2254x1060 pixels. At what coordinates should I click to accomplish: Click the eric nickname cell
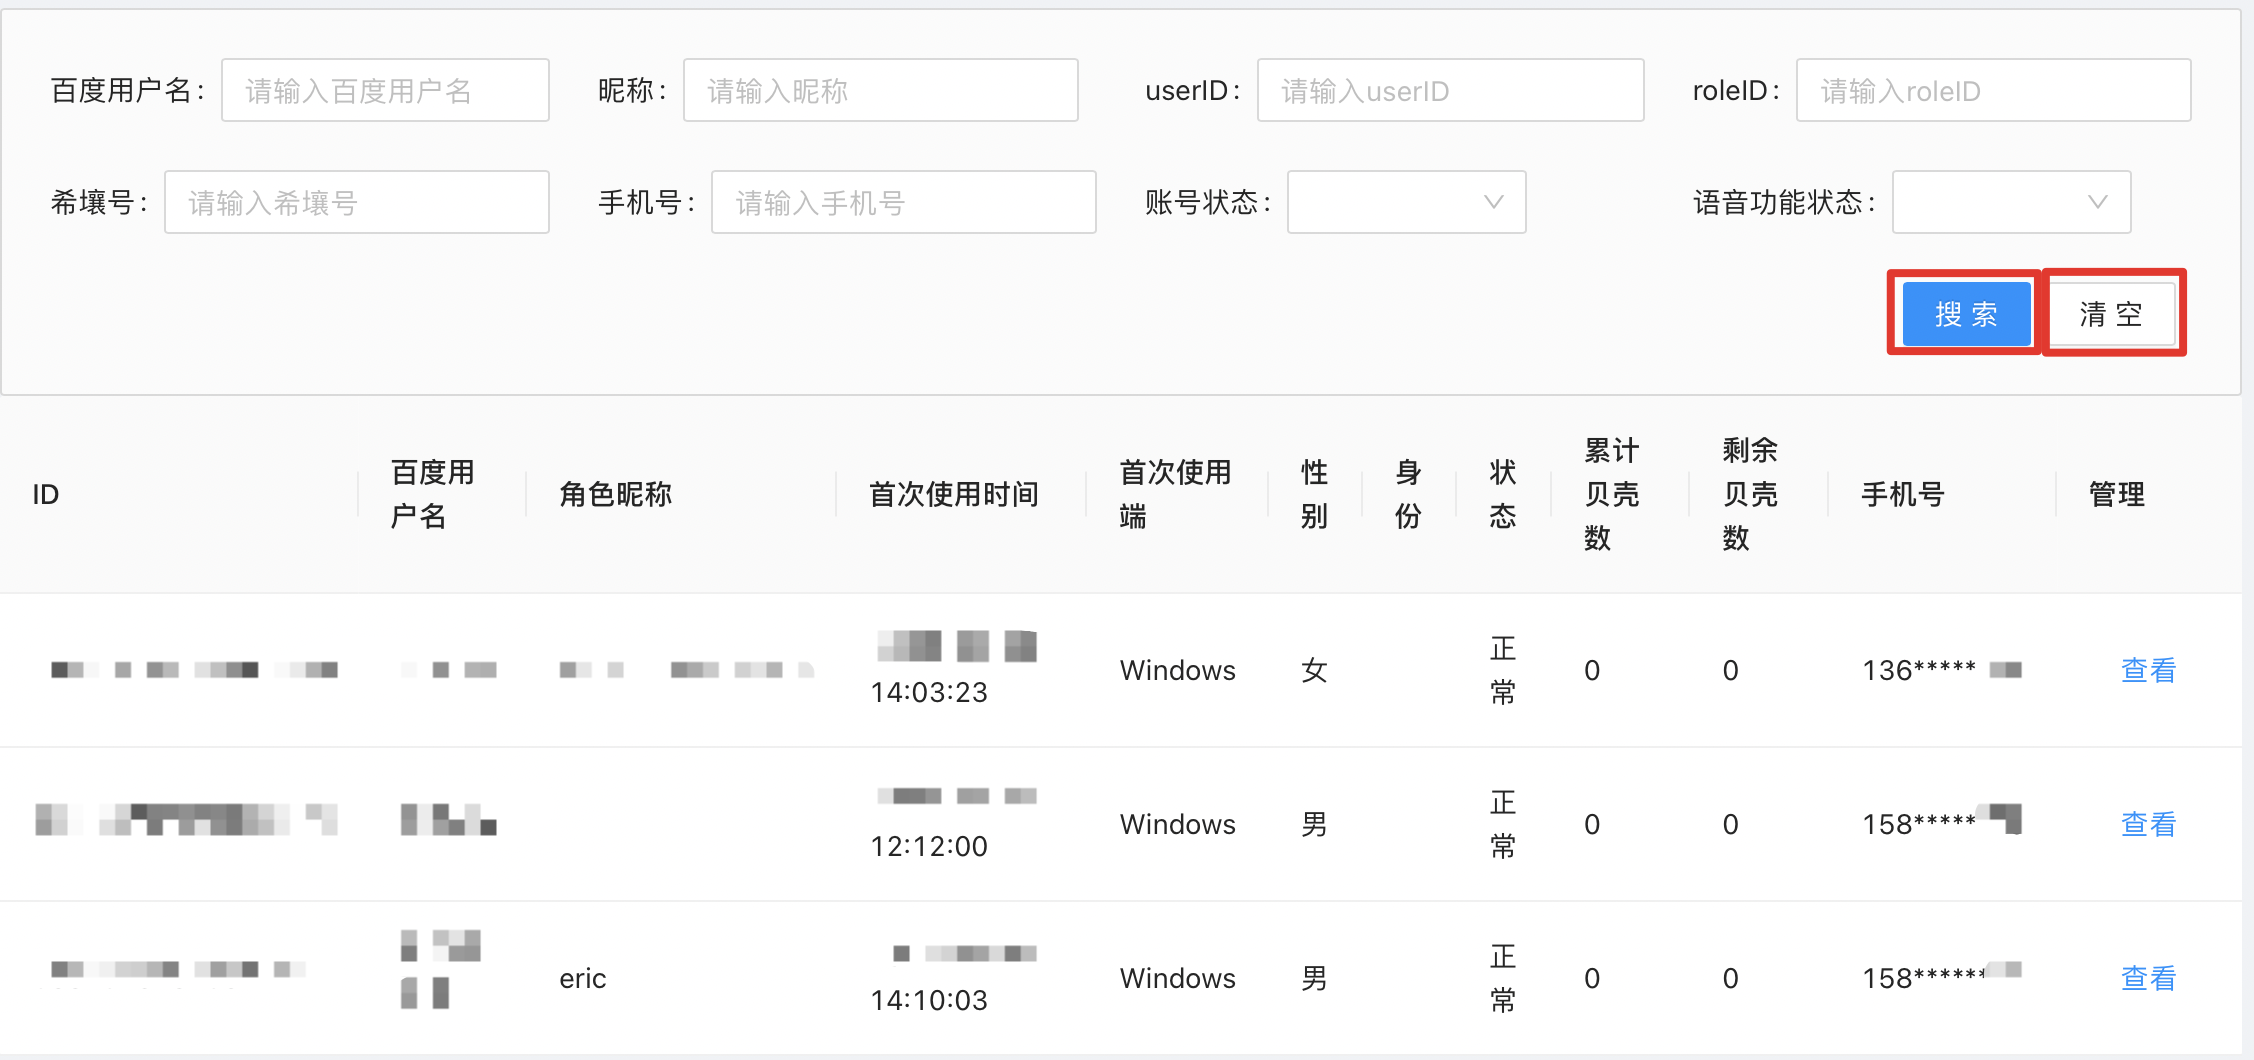(583, 978)
